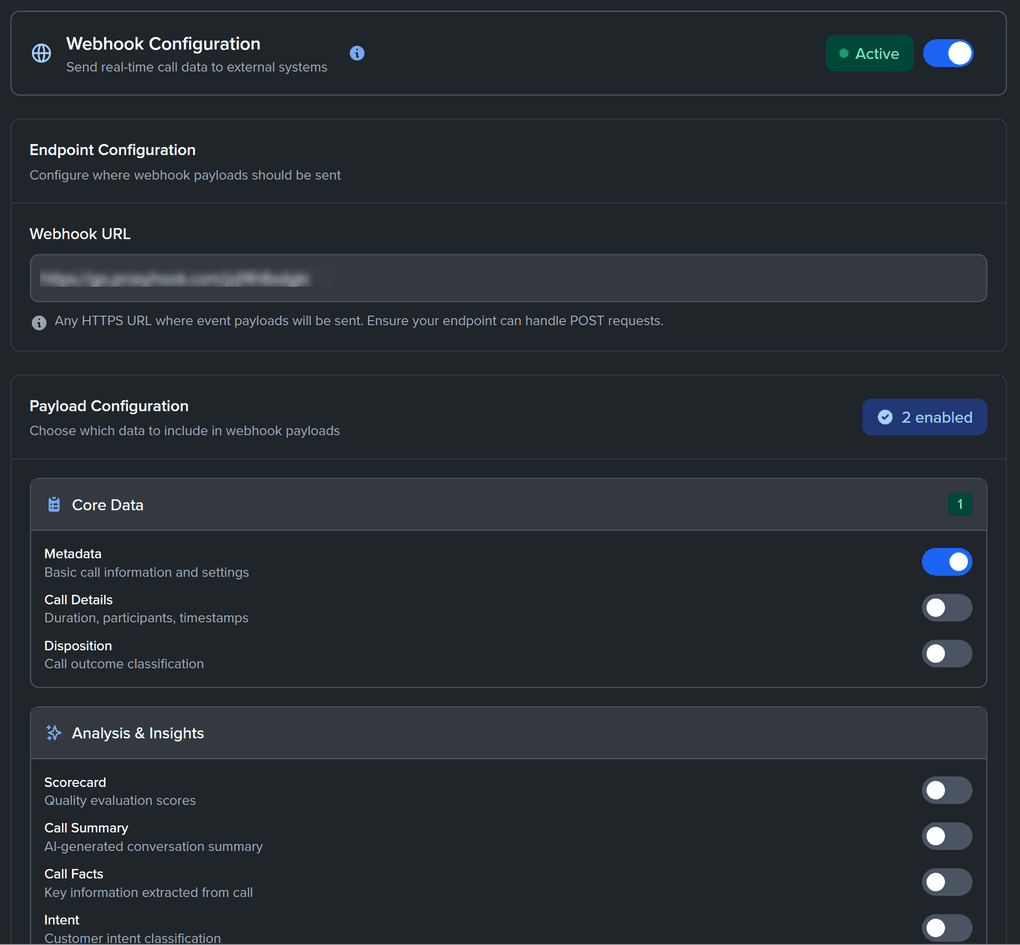Enable the Call Details toggle
Screen dimensions: 1020x945
click(x=947, y=607)
